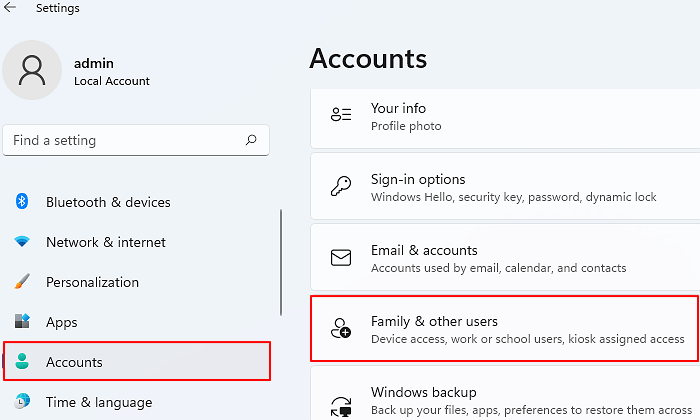Click the Apps grid icon
This screenshot has width=700, height=420.
coord(22,322)
